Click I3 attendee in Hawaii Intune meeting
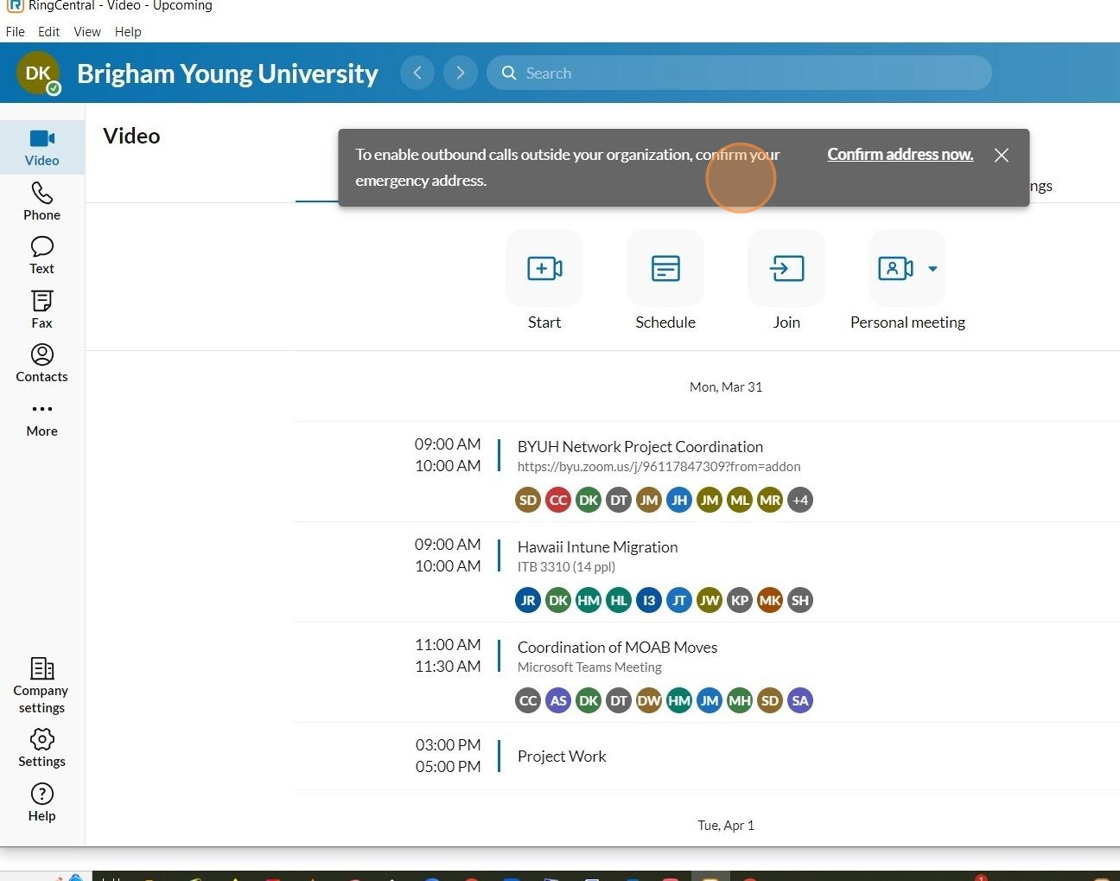 (649, 600)
